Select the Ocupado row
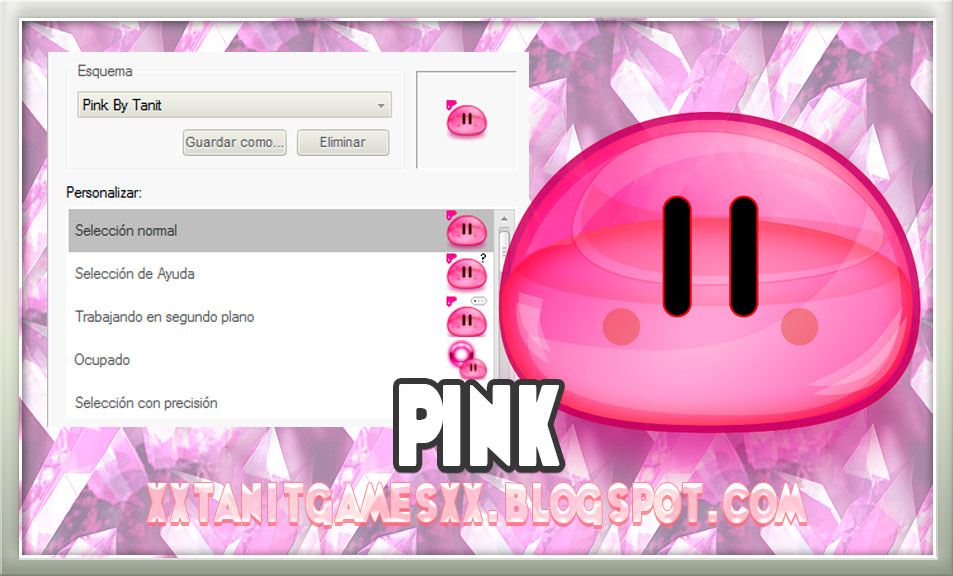 (x=283, y=360)
